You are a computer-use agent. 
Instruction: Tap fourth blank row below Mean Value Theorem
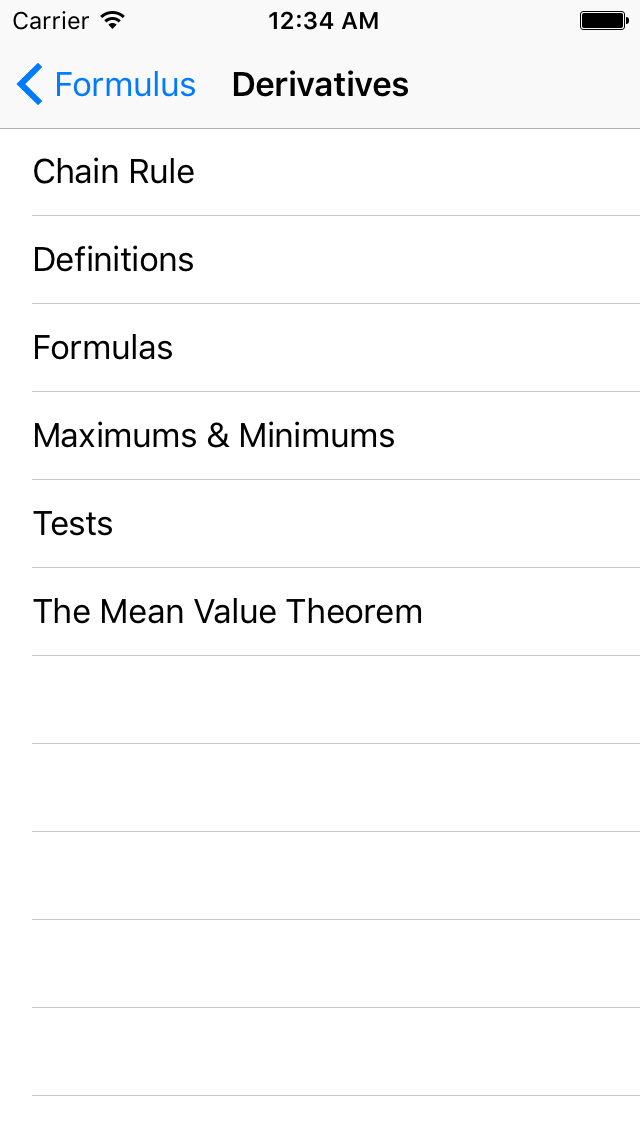pos(320,964)
